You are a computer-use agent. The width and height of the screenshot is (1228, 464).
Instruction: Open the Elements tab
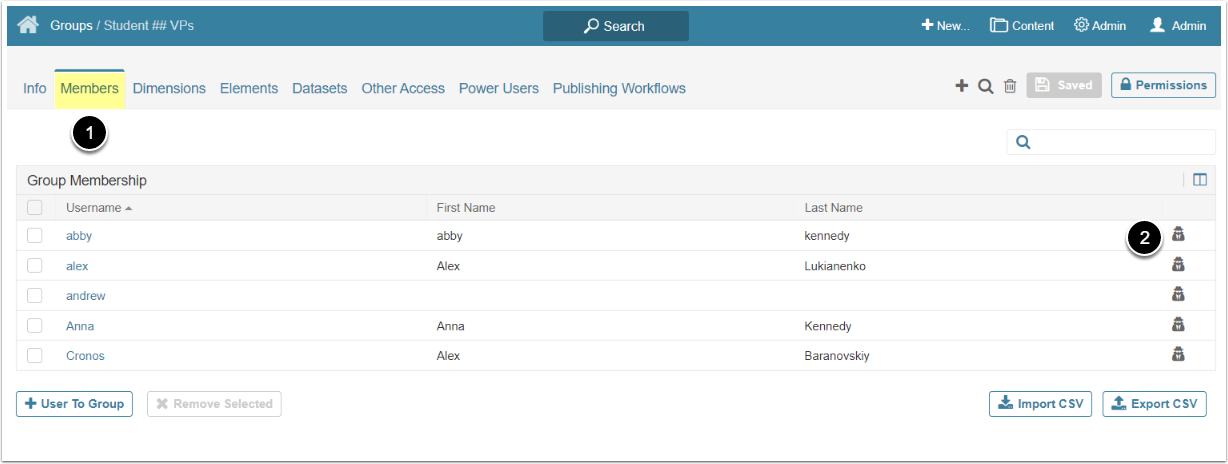tap(249, 88)
